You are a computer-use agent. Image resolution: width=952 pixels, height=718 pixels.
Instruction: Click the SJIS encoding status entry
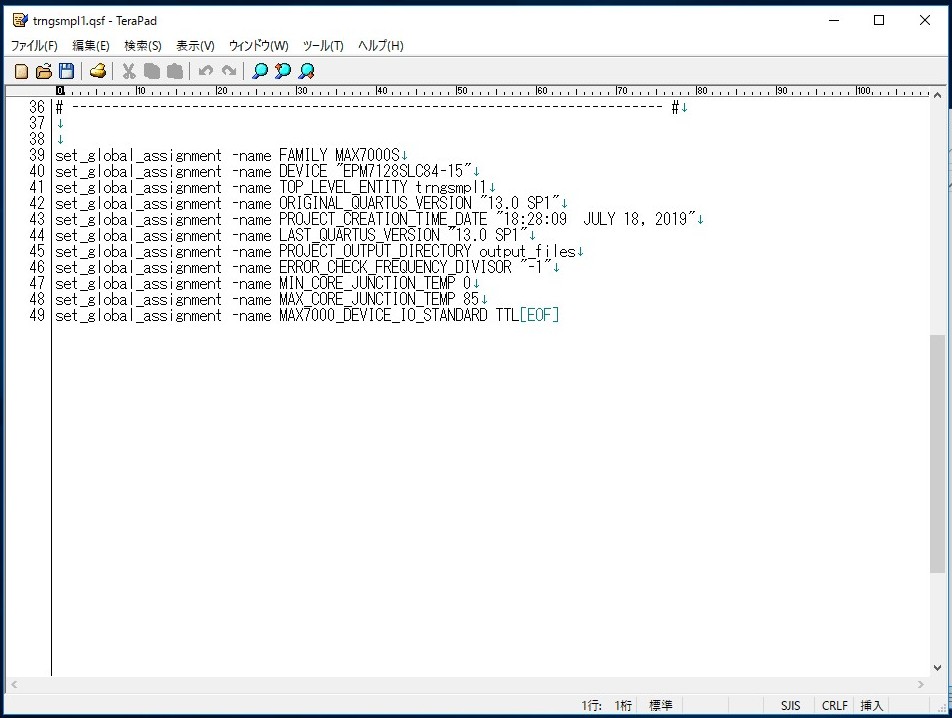(790, 705)
